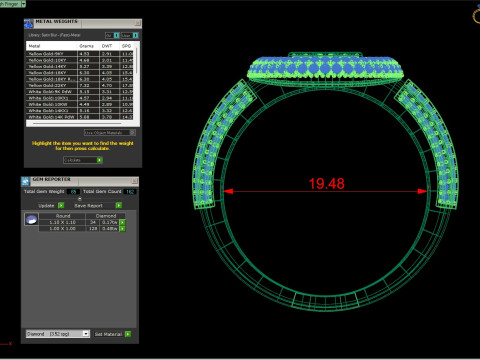Click the green Update arrow button
Screen dimensions: 480x360
click(x=61, y=205)
